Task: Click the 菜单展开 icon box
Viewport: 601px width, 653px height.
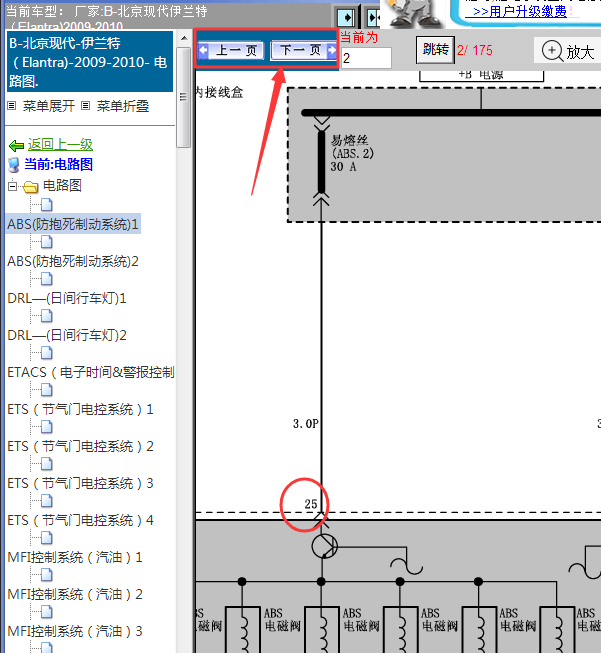Action: (x=12, y=106)
